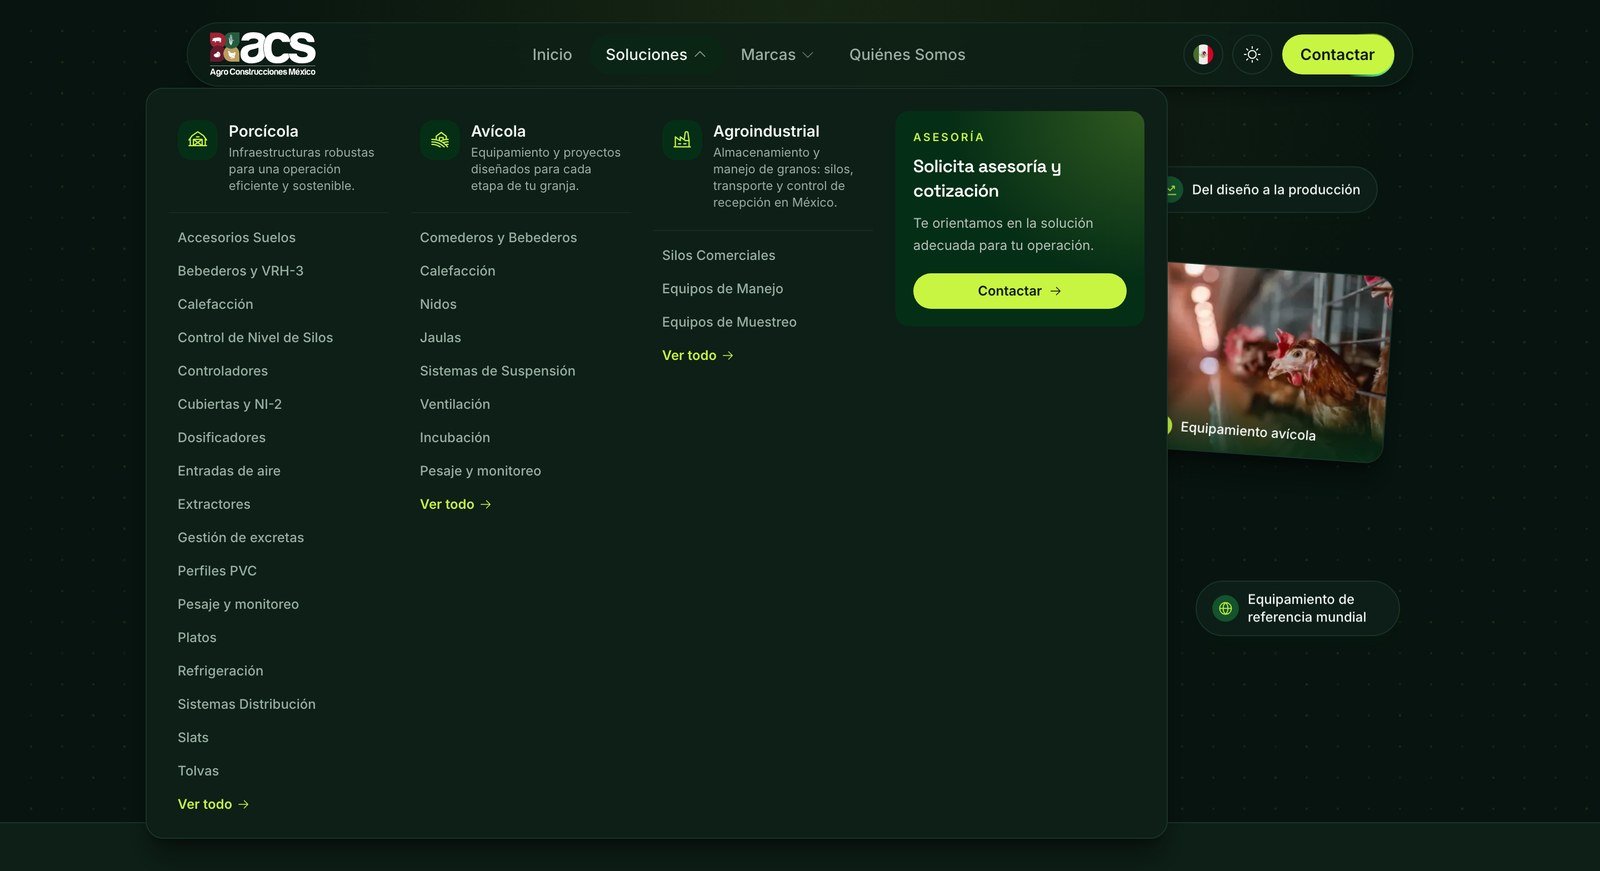Open Cubiertas y NI-2
The width and height of the screenshot is (1600, 871).
coord(230,404)
